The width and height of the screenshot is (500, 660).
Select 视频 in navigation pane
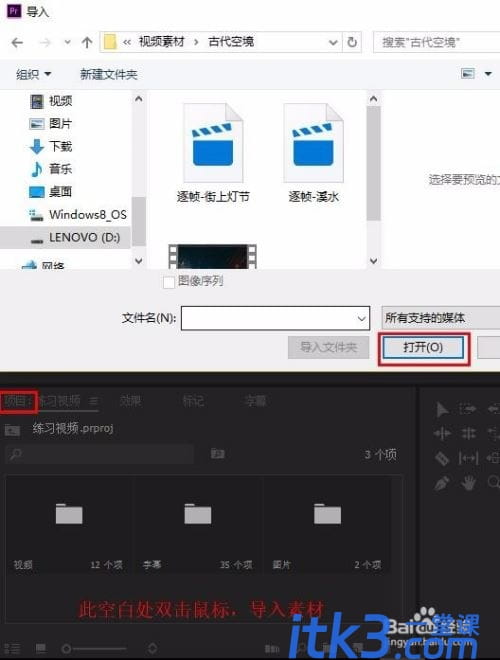click(51, 101)
